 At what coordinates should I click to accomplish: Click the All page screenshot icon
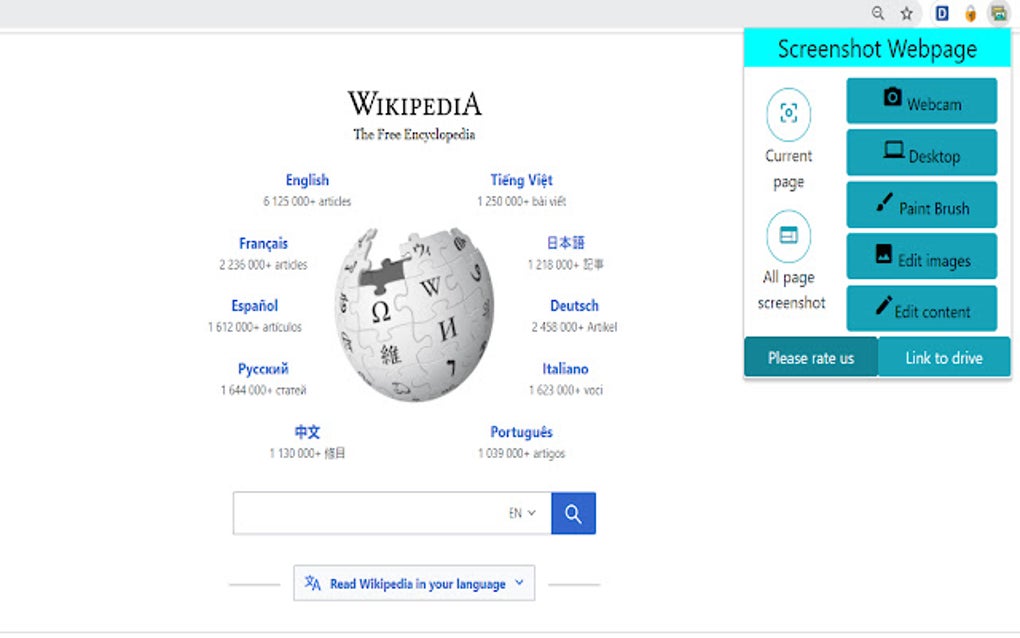(x=788, y=235)
